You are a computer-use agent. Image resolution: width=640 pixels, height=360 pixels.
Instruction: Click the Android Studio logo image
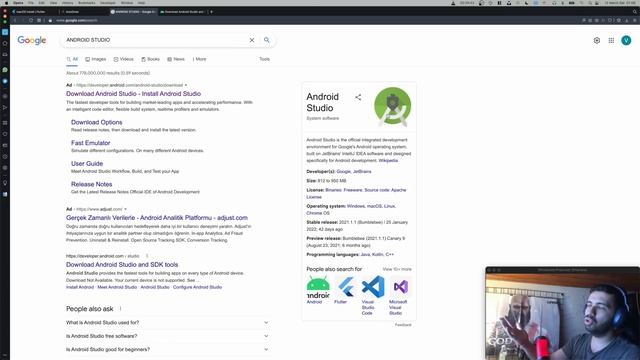[393, 106]
